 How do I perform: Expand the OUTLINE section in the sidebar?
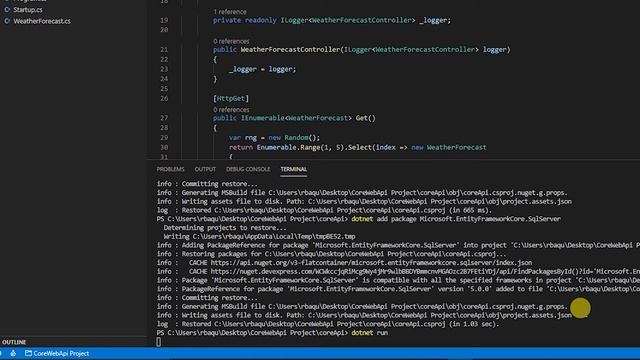click(14, 342)
